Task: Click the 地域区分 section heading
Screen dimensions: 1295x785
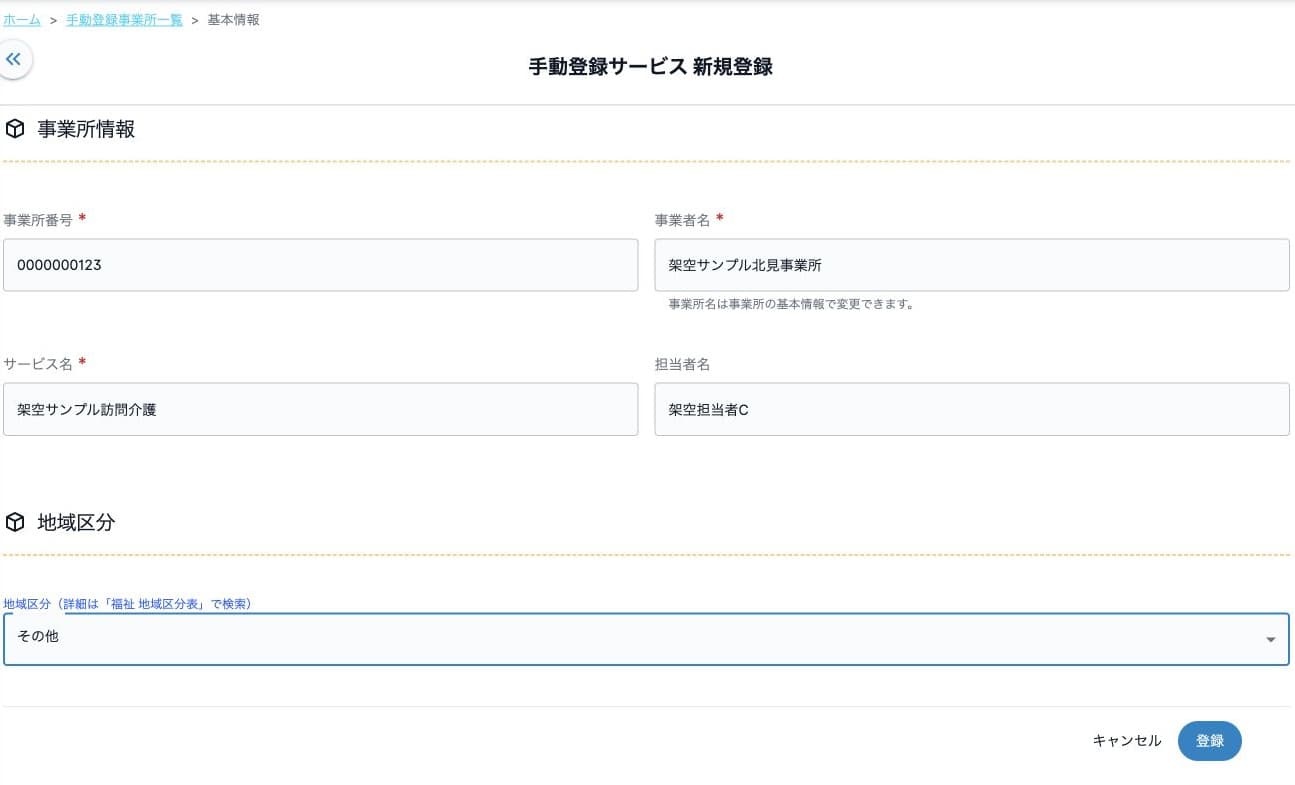Action: click(x=76, y=522)
